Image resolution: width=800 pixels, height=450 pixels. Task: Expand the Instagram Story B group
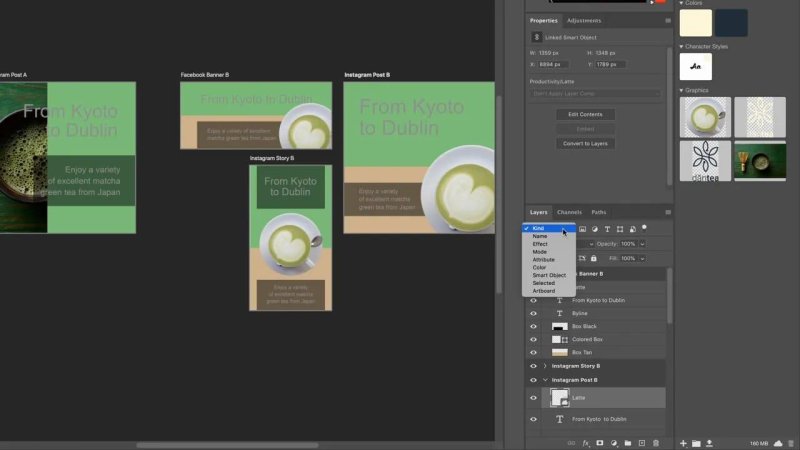(x=545, y=366)
